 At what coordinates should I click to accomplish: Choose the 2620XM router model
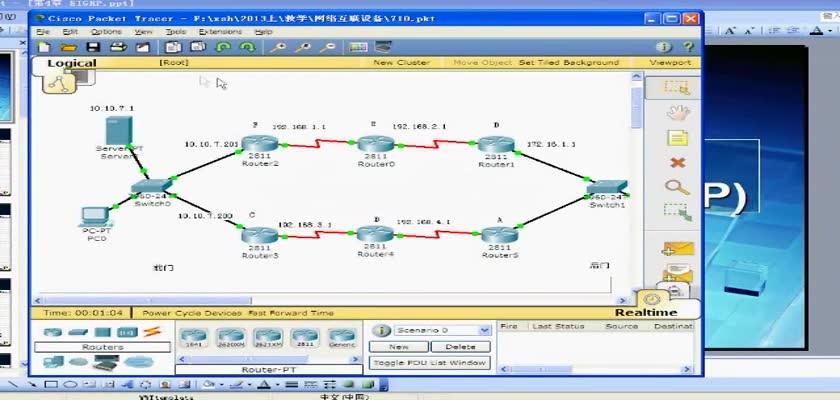click(x=230, y=338)
